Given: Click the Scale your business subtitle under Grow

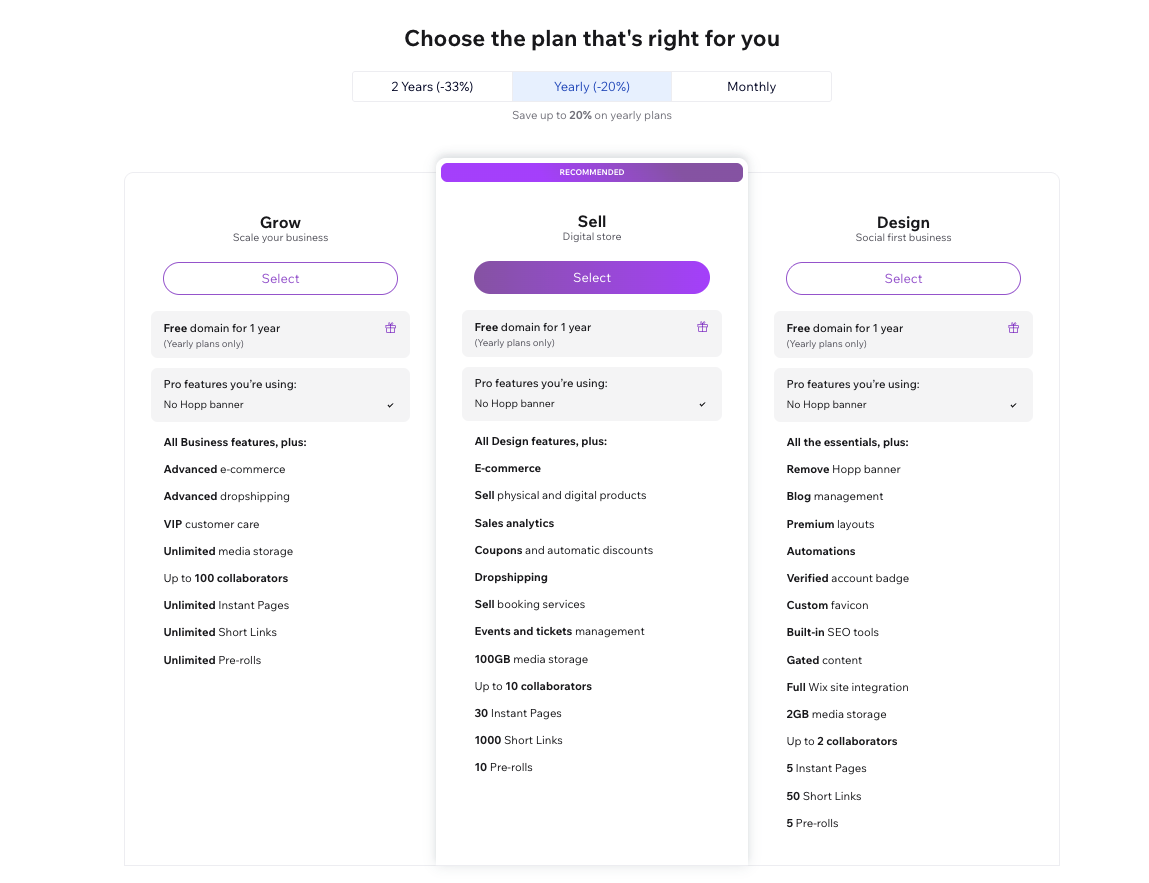Looking at the screenshot, I should pos(280,239).
